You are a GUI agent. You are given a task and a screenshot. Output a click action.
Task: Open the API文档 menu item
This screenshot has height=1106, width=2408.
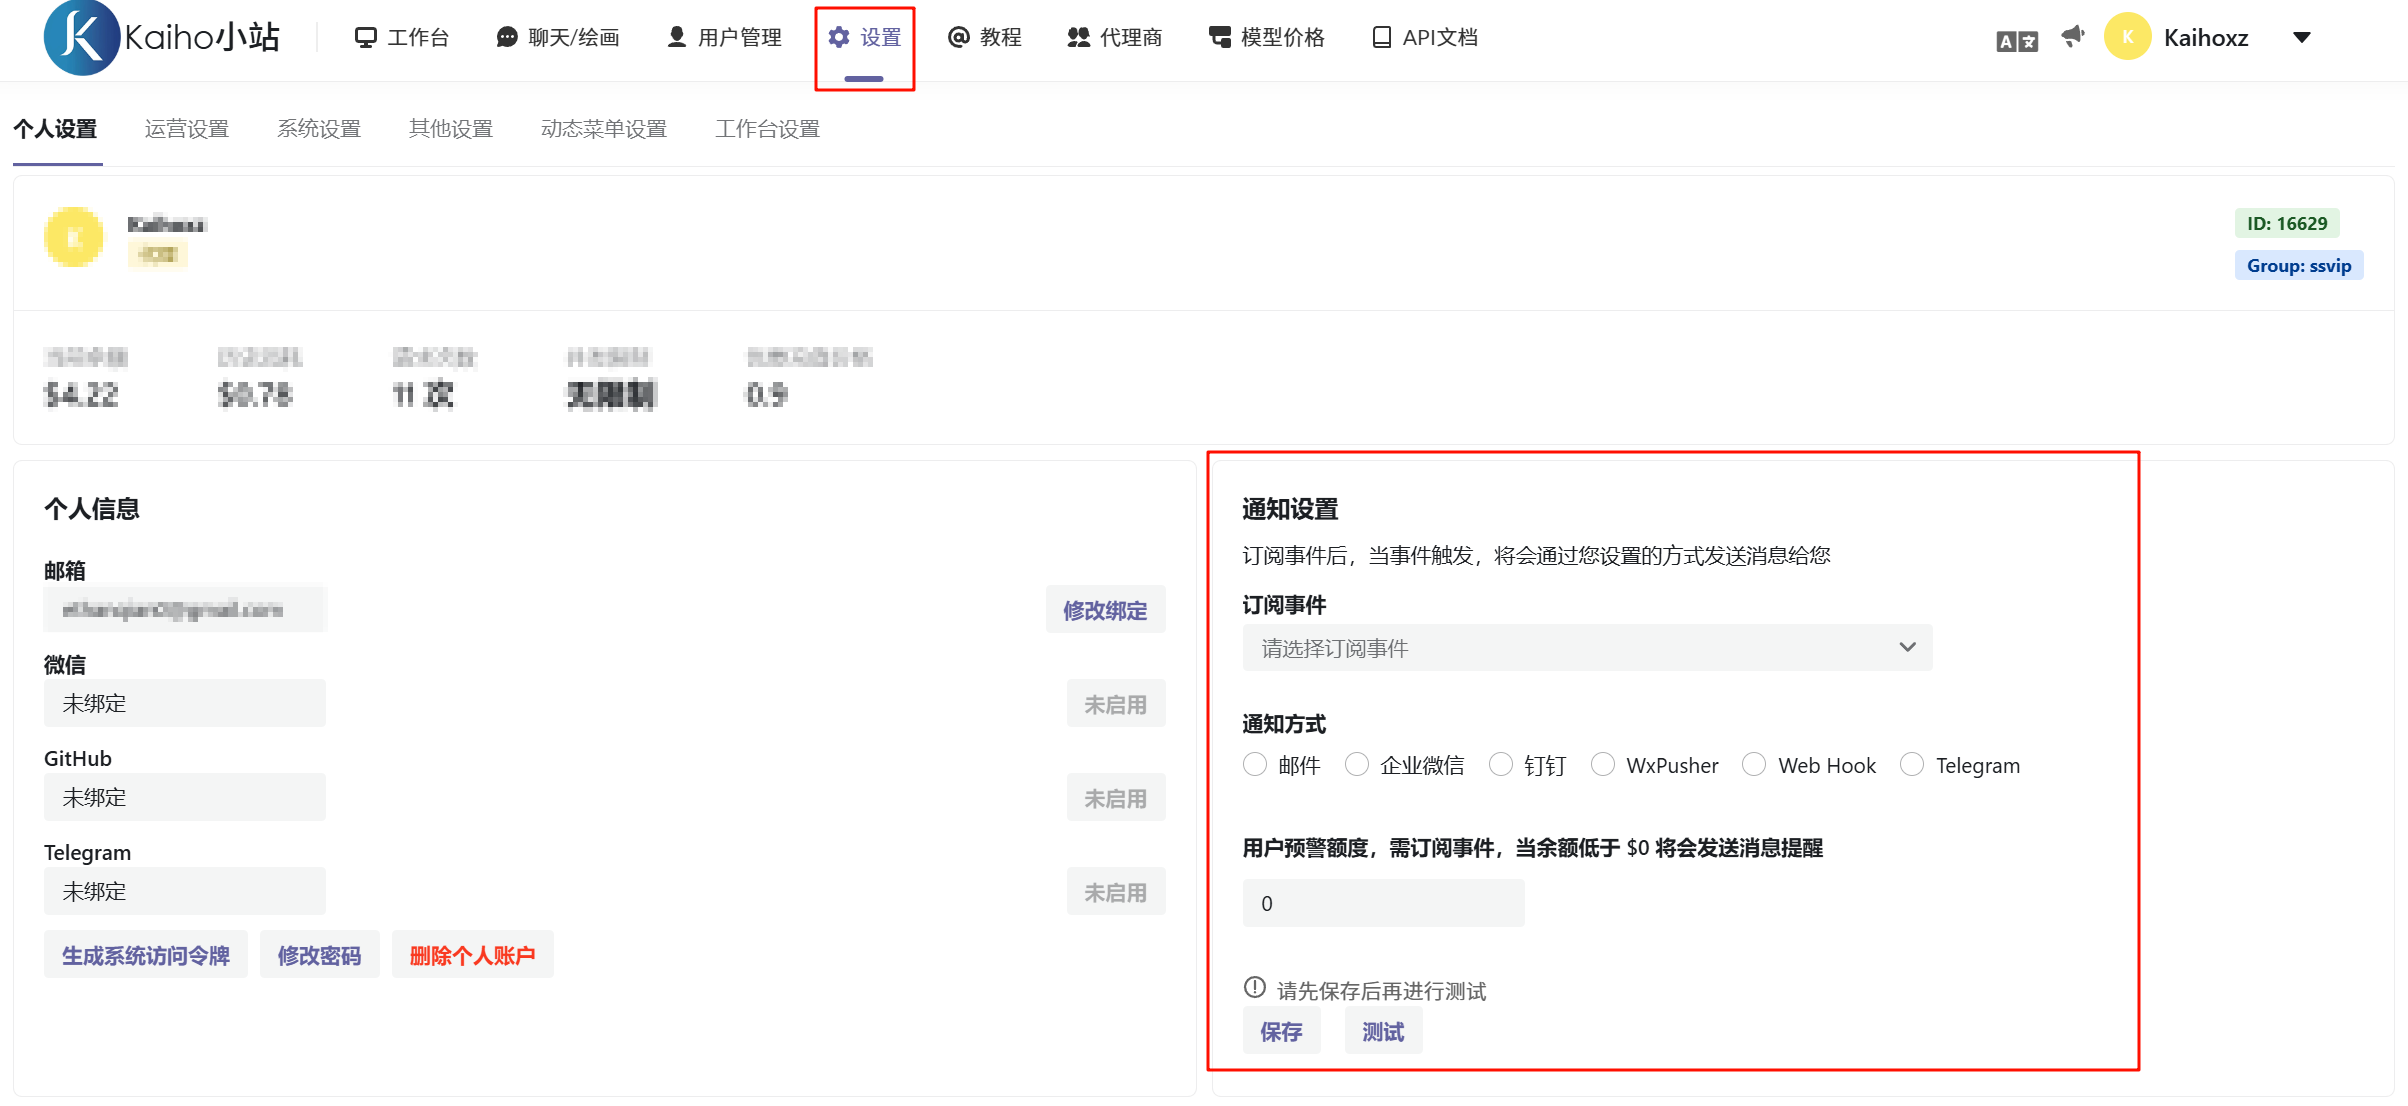1424,38
